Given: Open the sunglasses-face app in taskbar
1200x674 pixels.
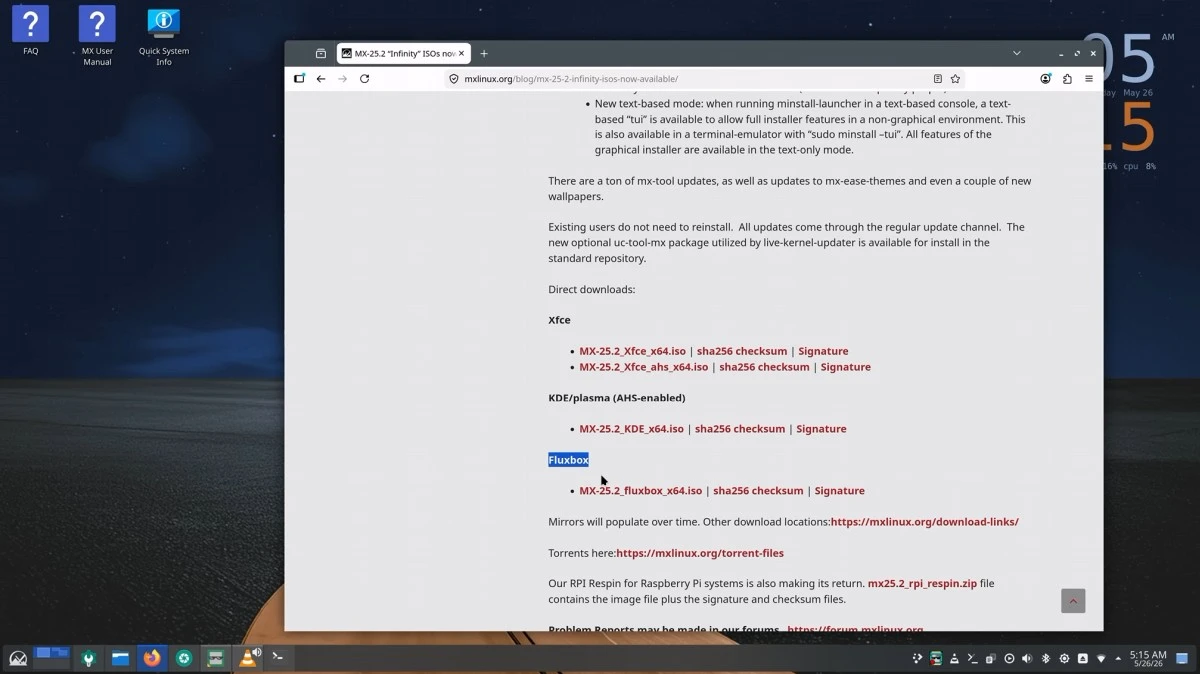Looking at the screenshot, I should pos(215,658).
